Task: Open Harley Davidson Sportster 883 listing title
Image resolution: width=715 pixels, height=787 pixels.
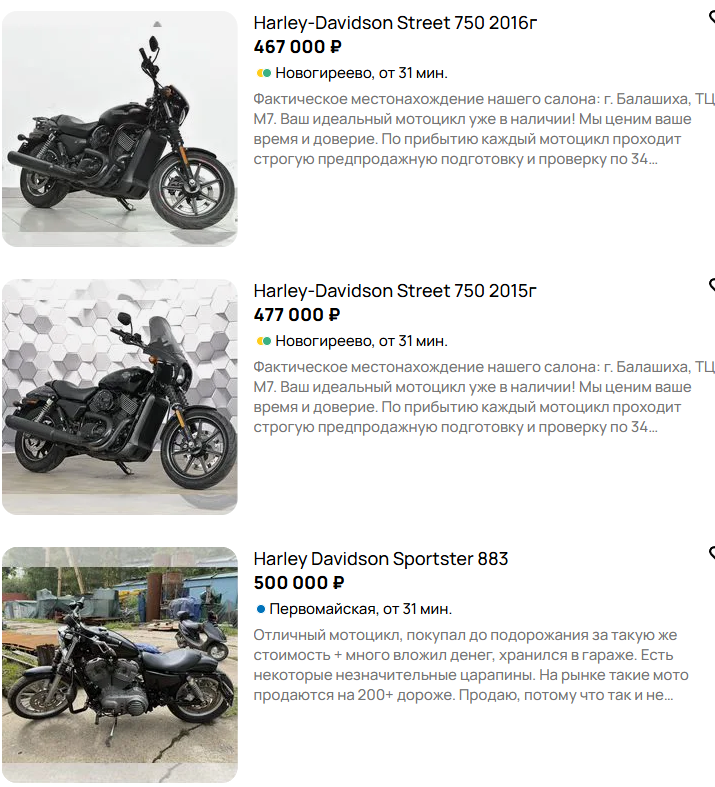Action: click(381, 559)
